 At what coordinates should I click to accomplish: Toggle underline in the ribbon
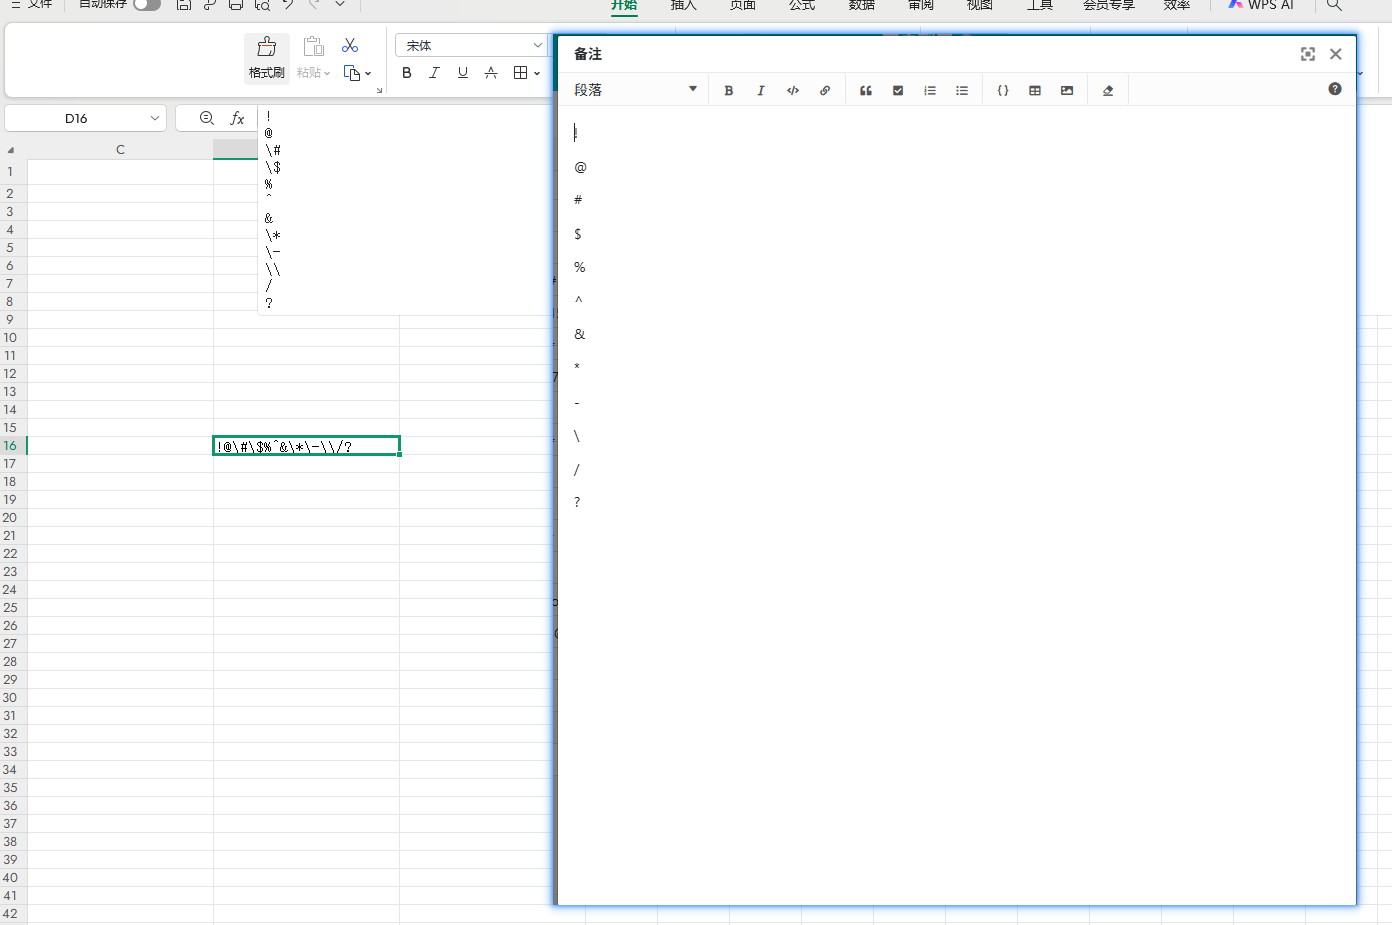[x=462, y=72]
